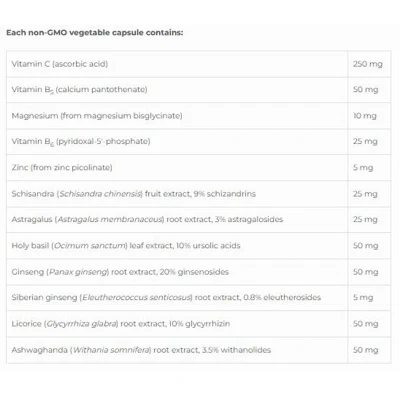Select the 5 mg zinc amount cell
400x400 pixels.
point(369,168)
